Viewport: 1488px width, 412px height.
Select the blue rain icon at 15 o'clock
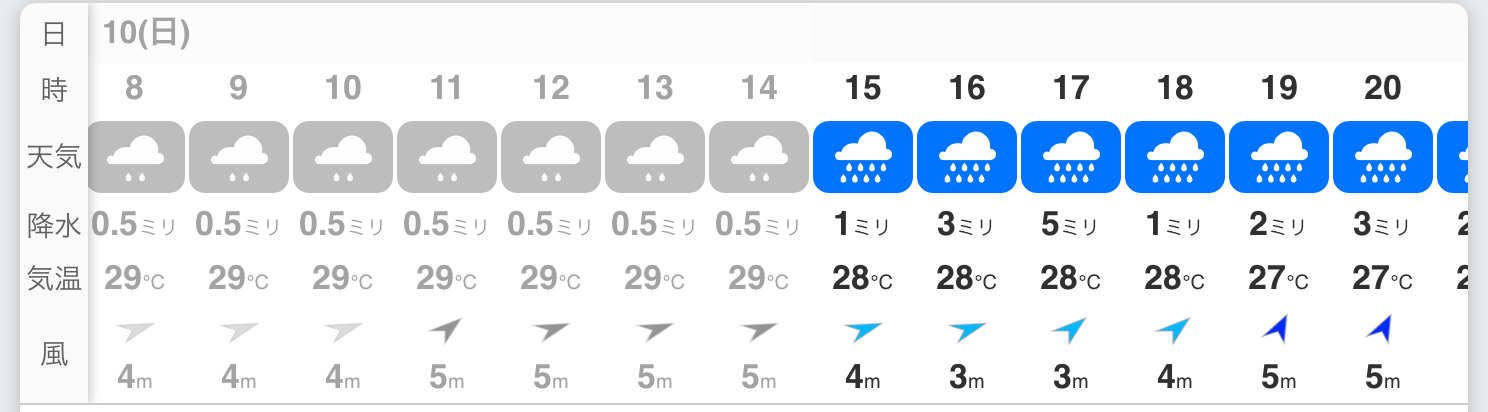(x=863, y=157)
